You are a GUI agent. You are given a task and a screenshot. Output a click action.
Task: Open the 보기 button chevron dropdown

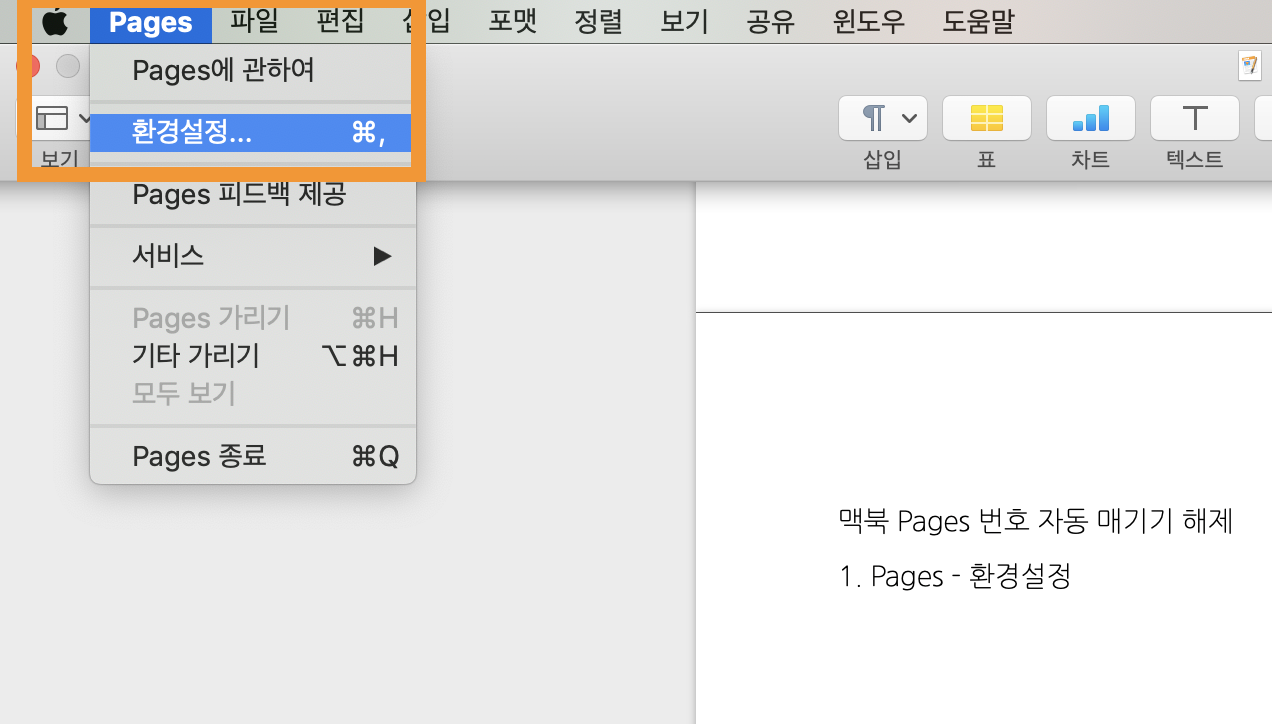85,117
